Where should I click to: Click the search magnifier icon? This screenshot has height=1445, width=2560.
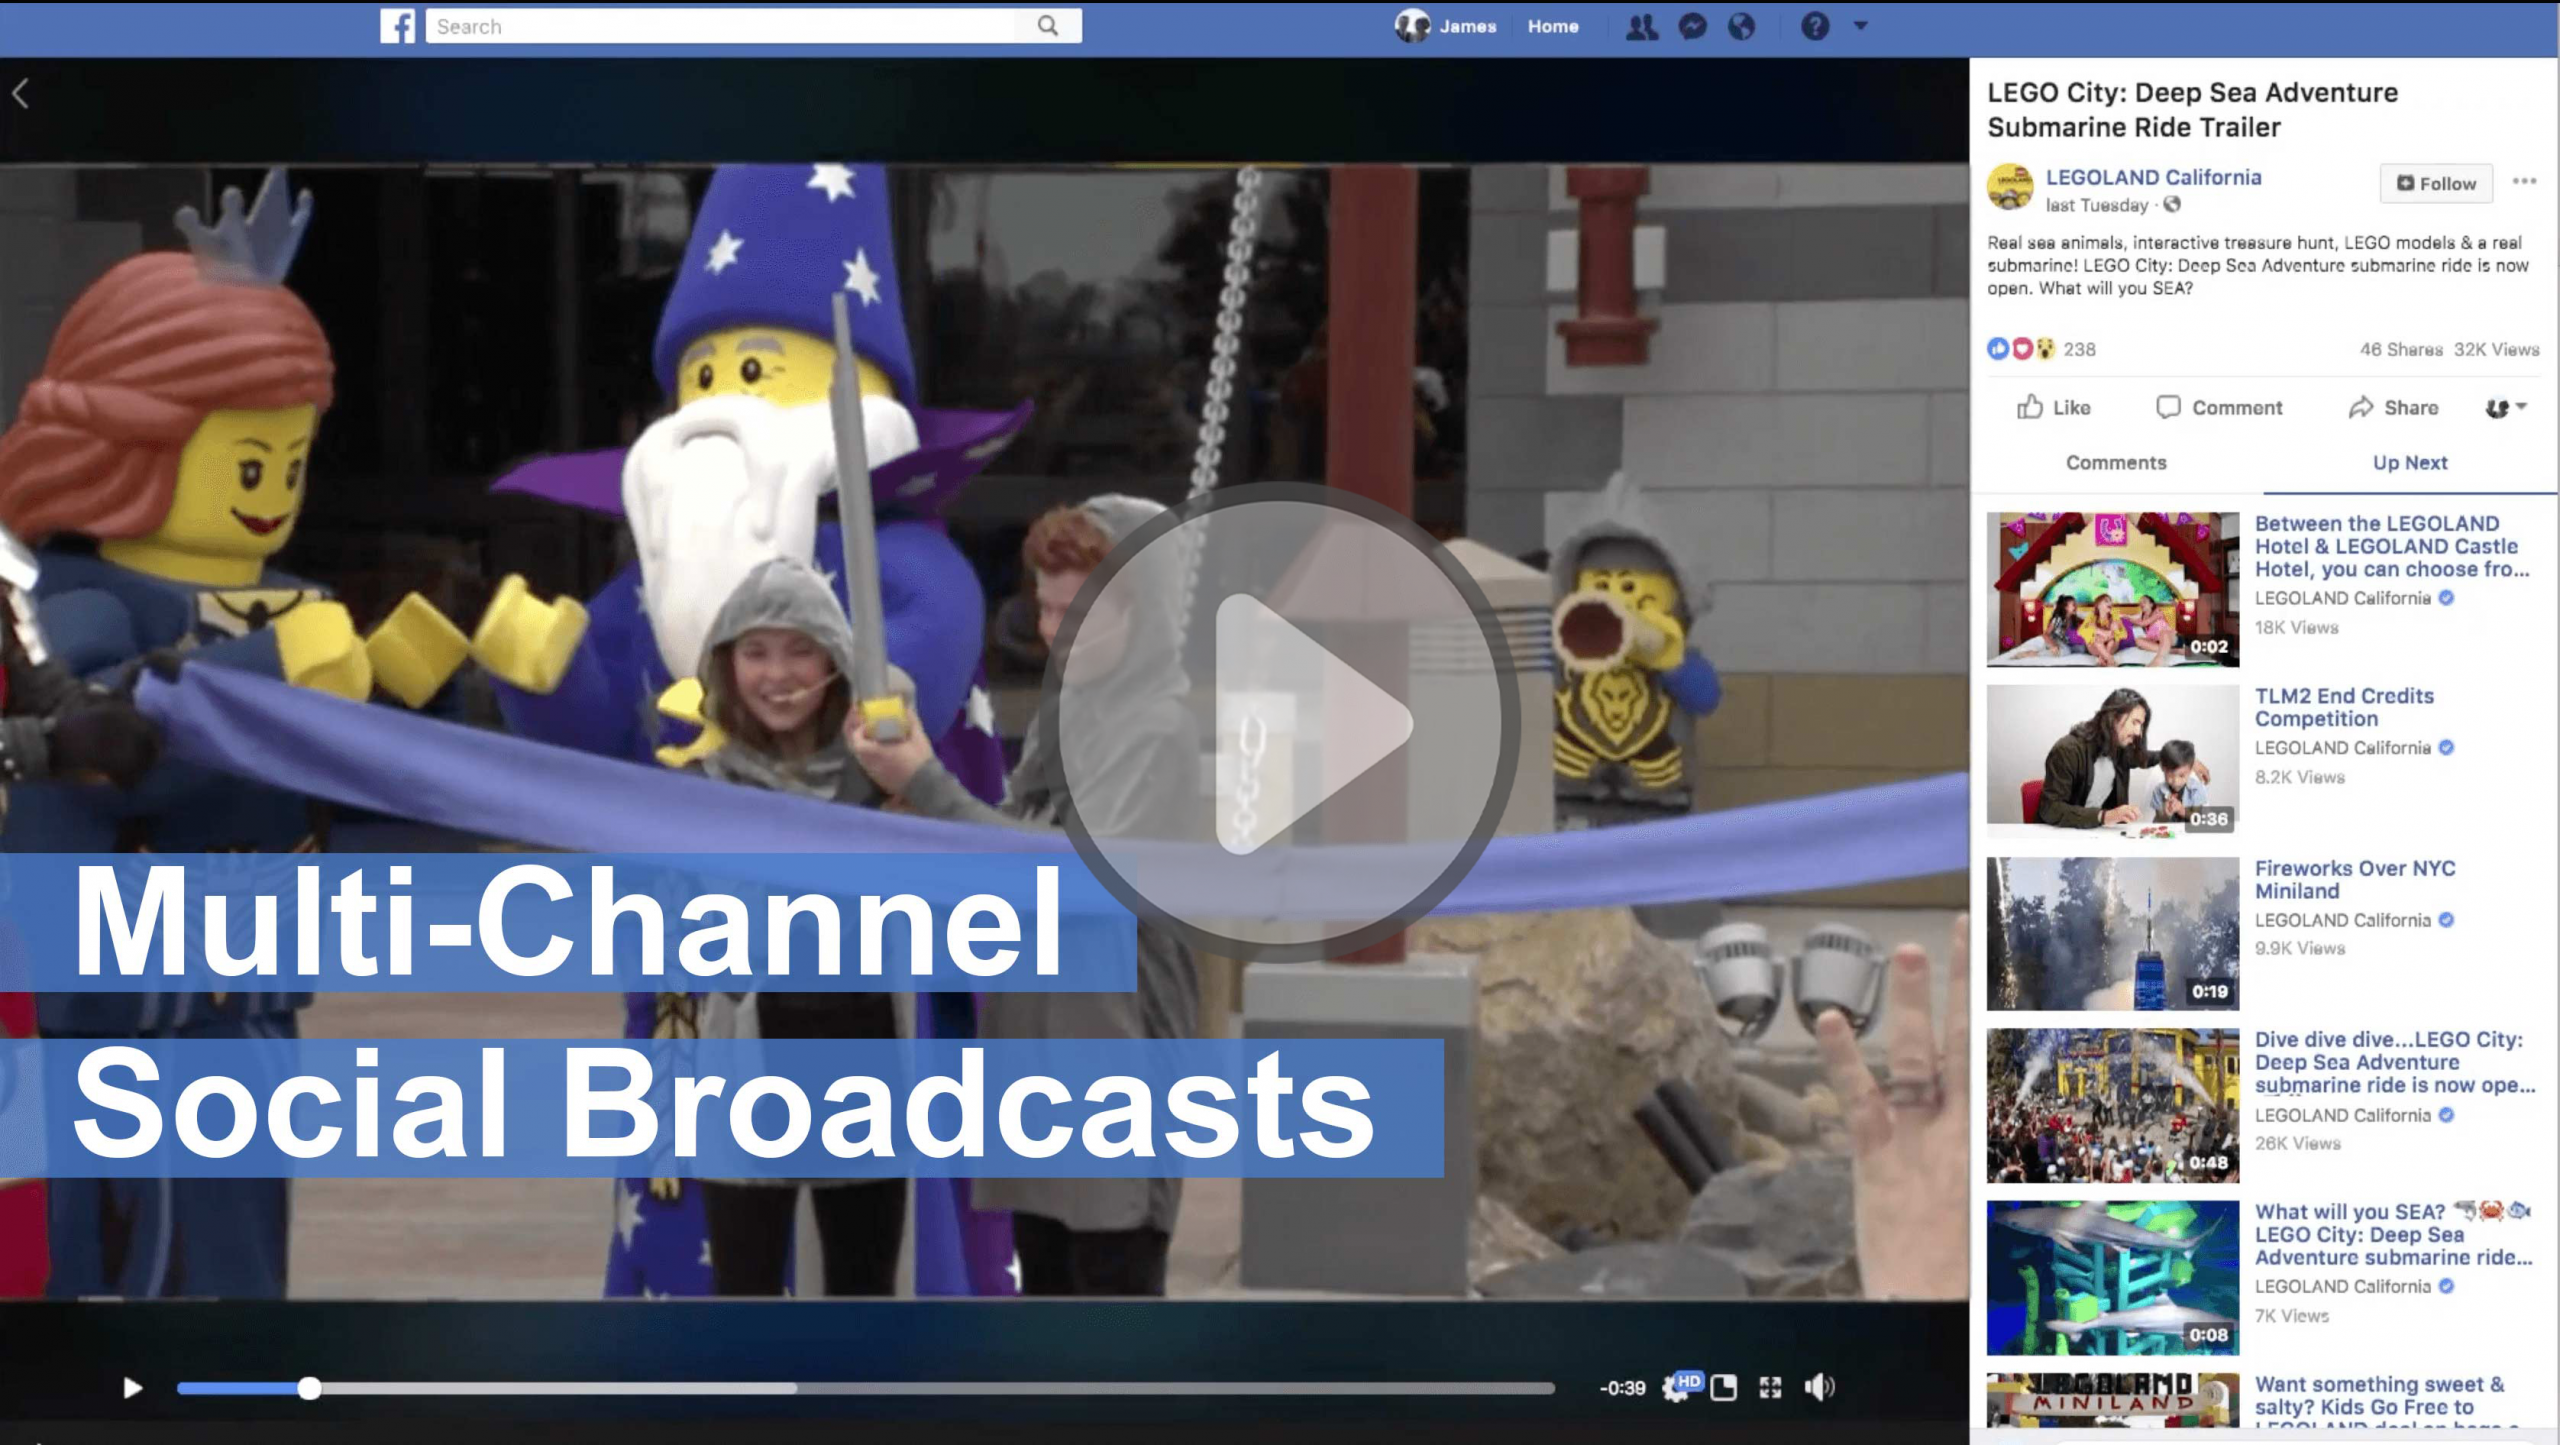(1047, 26)
